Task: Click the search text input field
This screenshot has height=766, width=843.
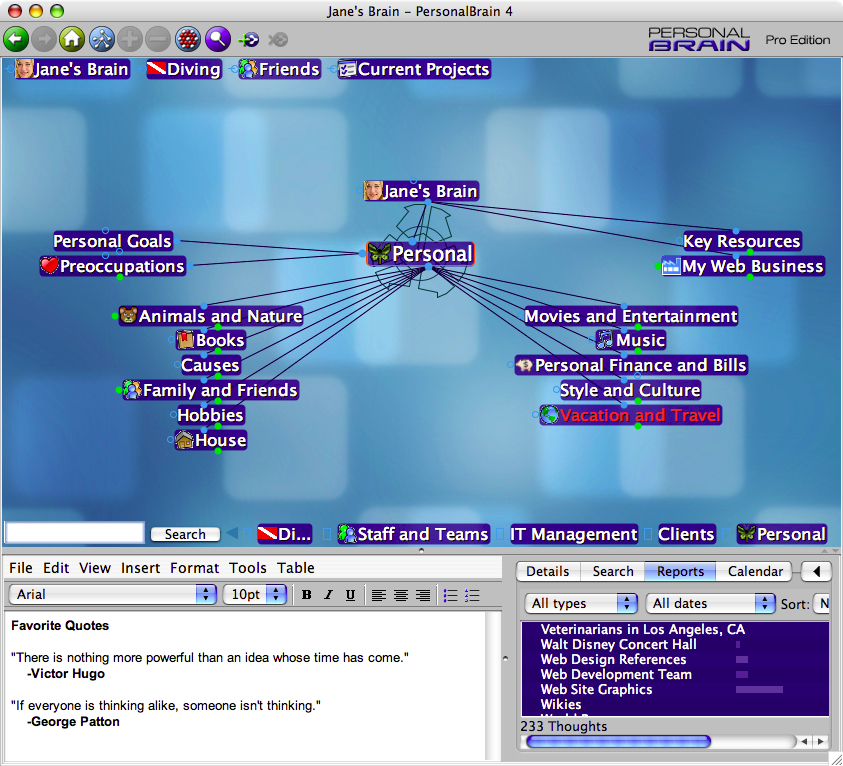Action: pos(75,533)
